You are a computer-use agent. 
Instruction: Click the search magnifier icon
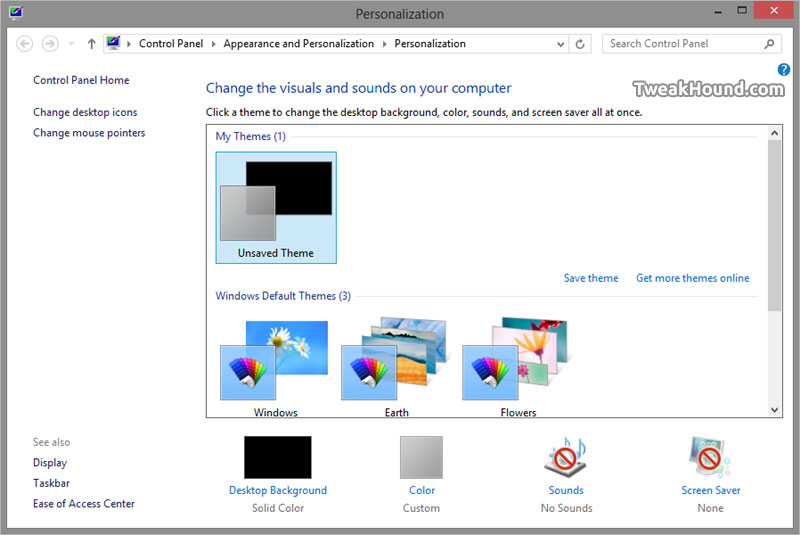(x=769, y=44)
